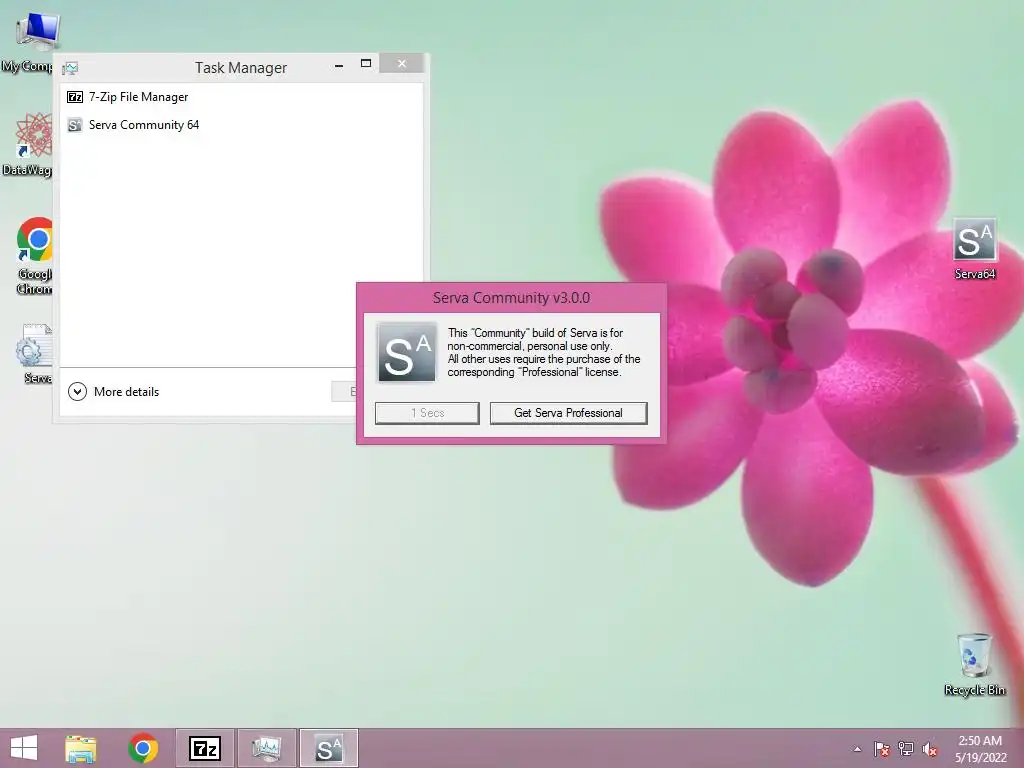
Task: Click the Serva icon in Task Manager list
Action: tap(75, 125)
